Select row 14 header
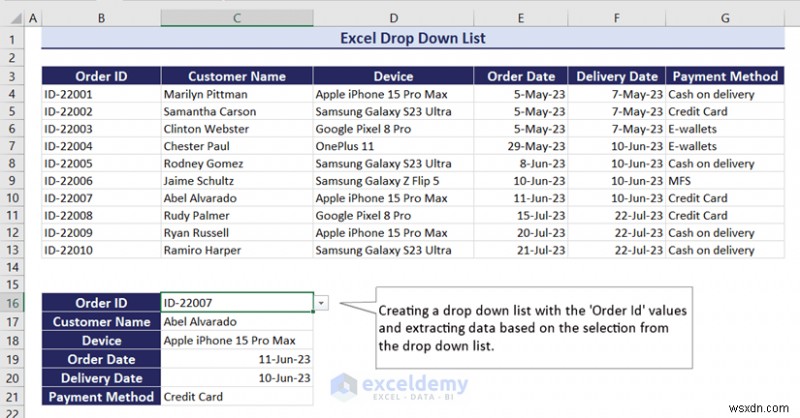The width and height of the screenshot is (800, 418). tap(12, 267)
